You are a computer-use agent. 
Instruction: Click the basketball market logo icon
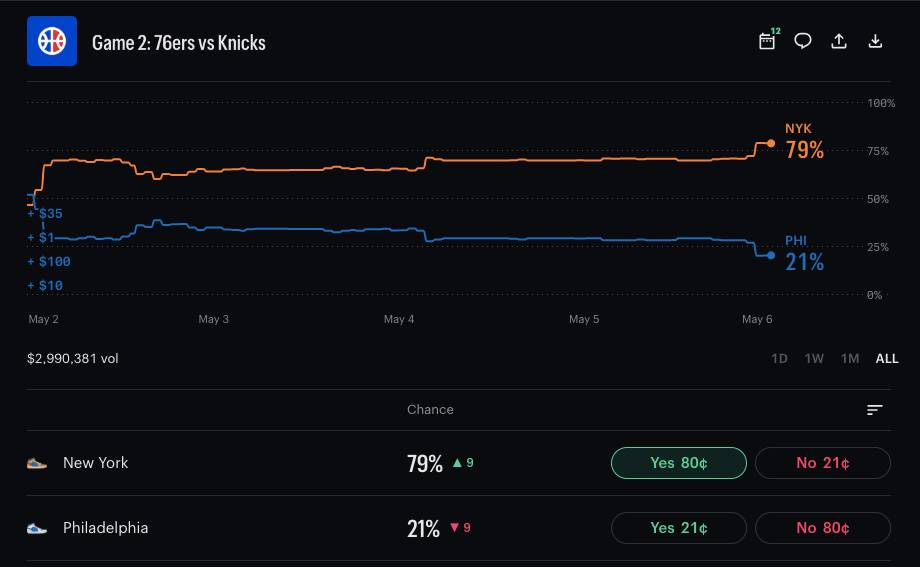[x=52, y=41]
